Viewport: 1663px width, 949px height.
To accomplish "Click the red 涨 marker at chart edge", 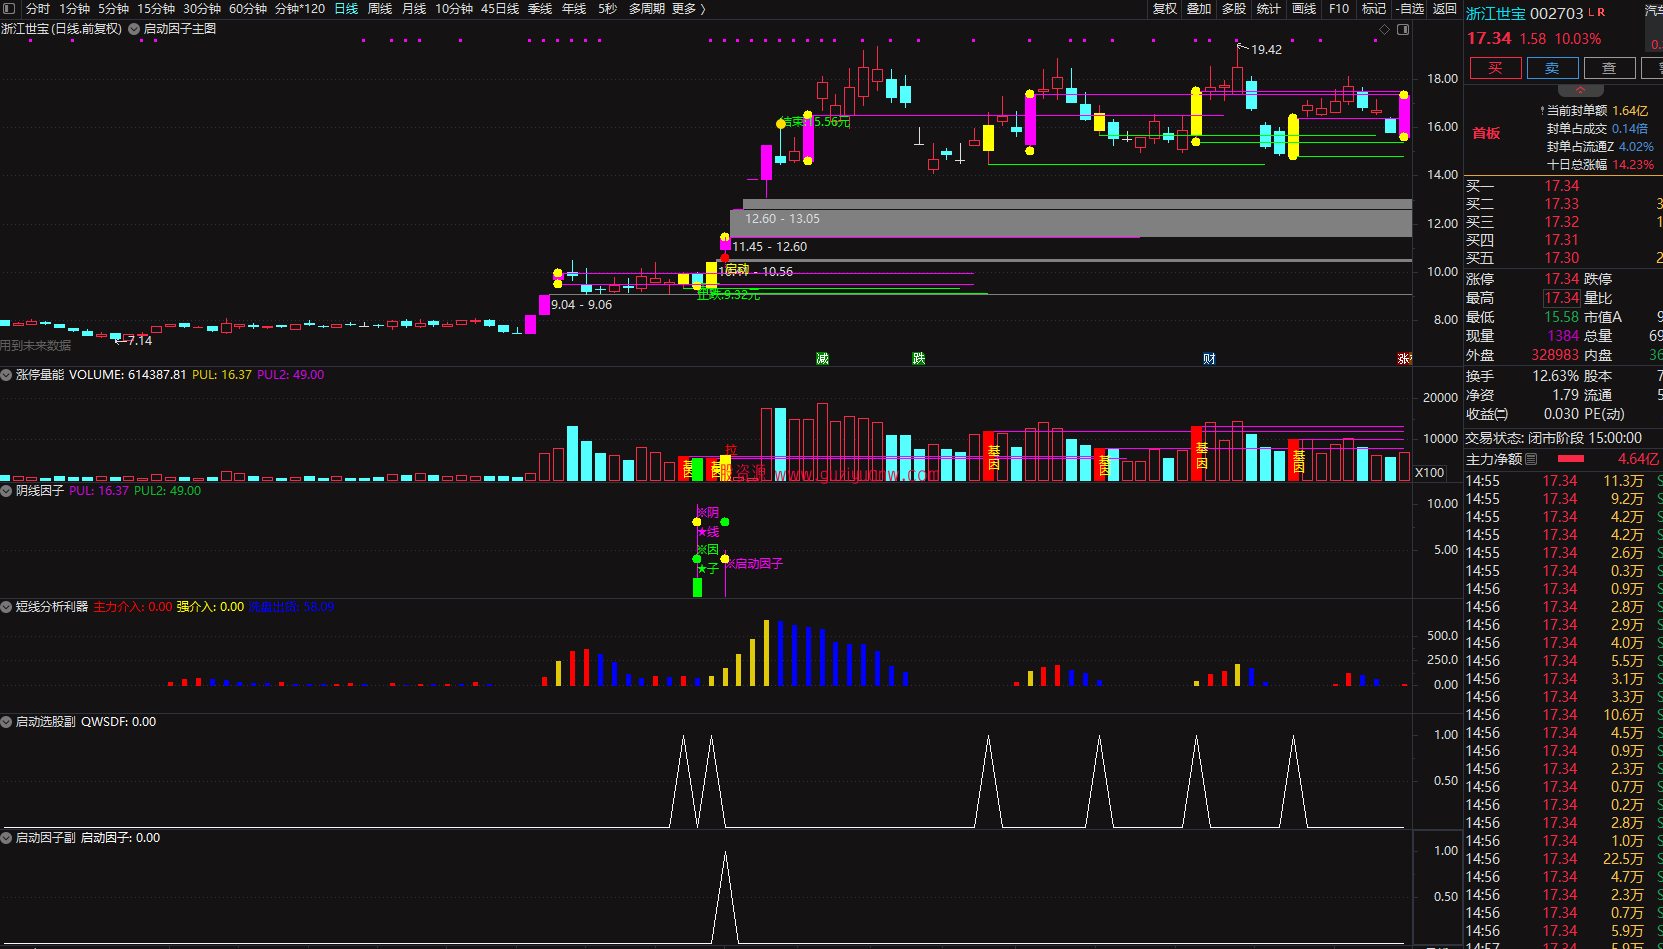I will pyautogui.click(x=1404, y=359).
